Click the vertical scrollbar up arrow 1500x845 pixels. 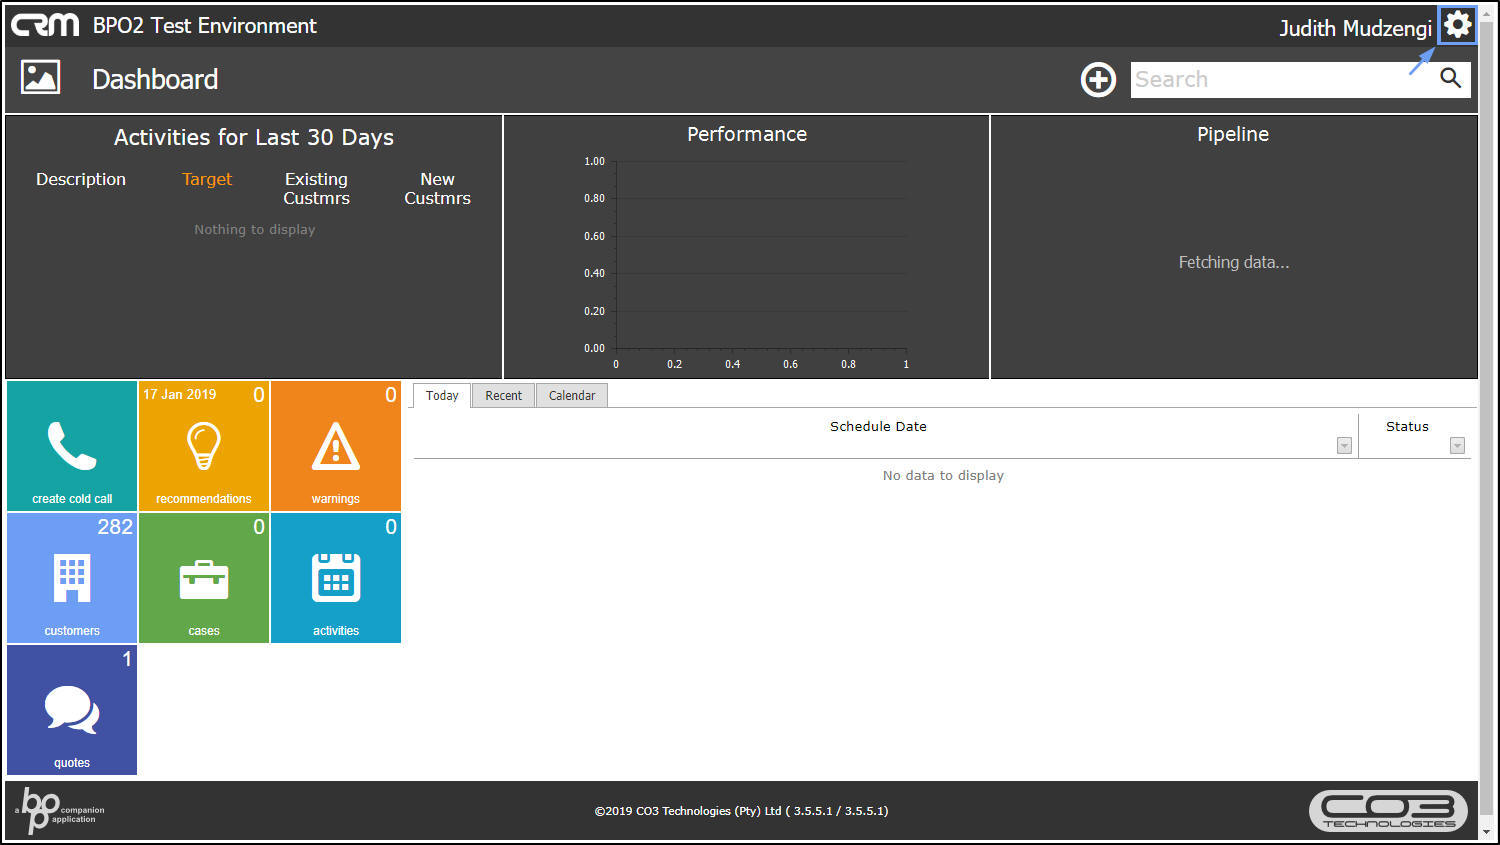[1487, 12]
